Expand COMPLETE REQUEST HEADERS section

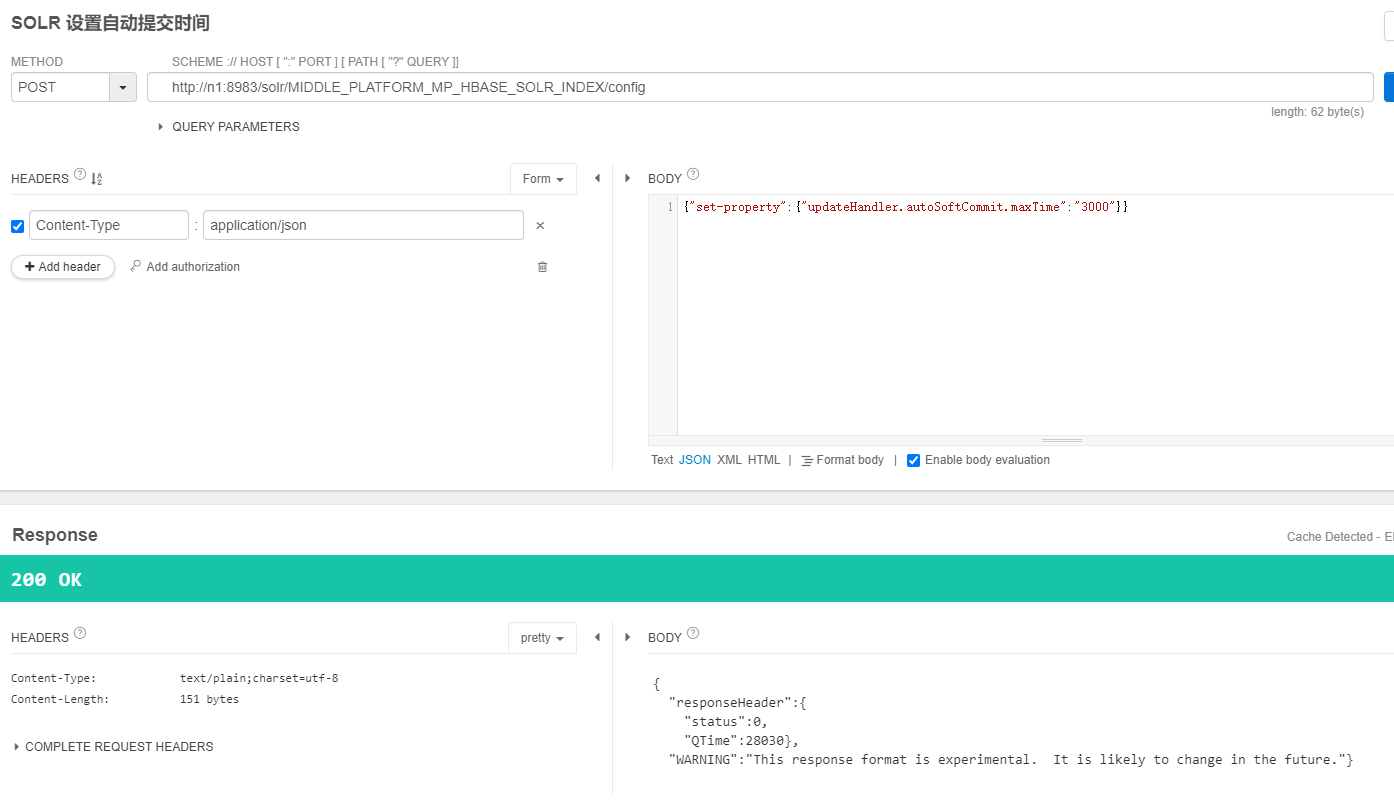click(x=113, y=747)
